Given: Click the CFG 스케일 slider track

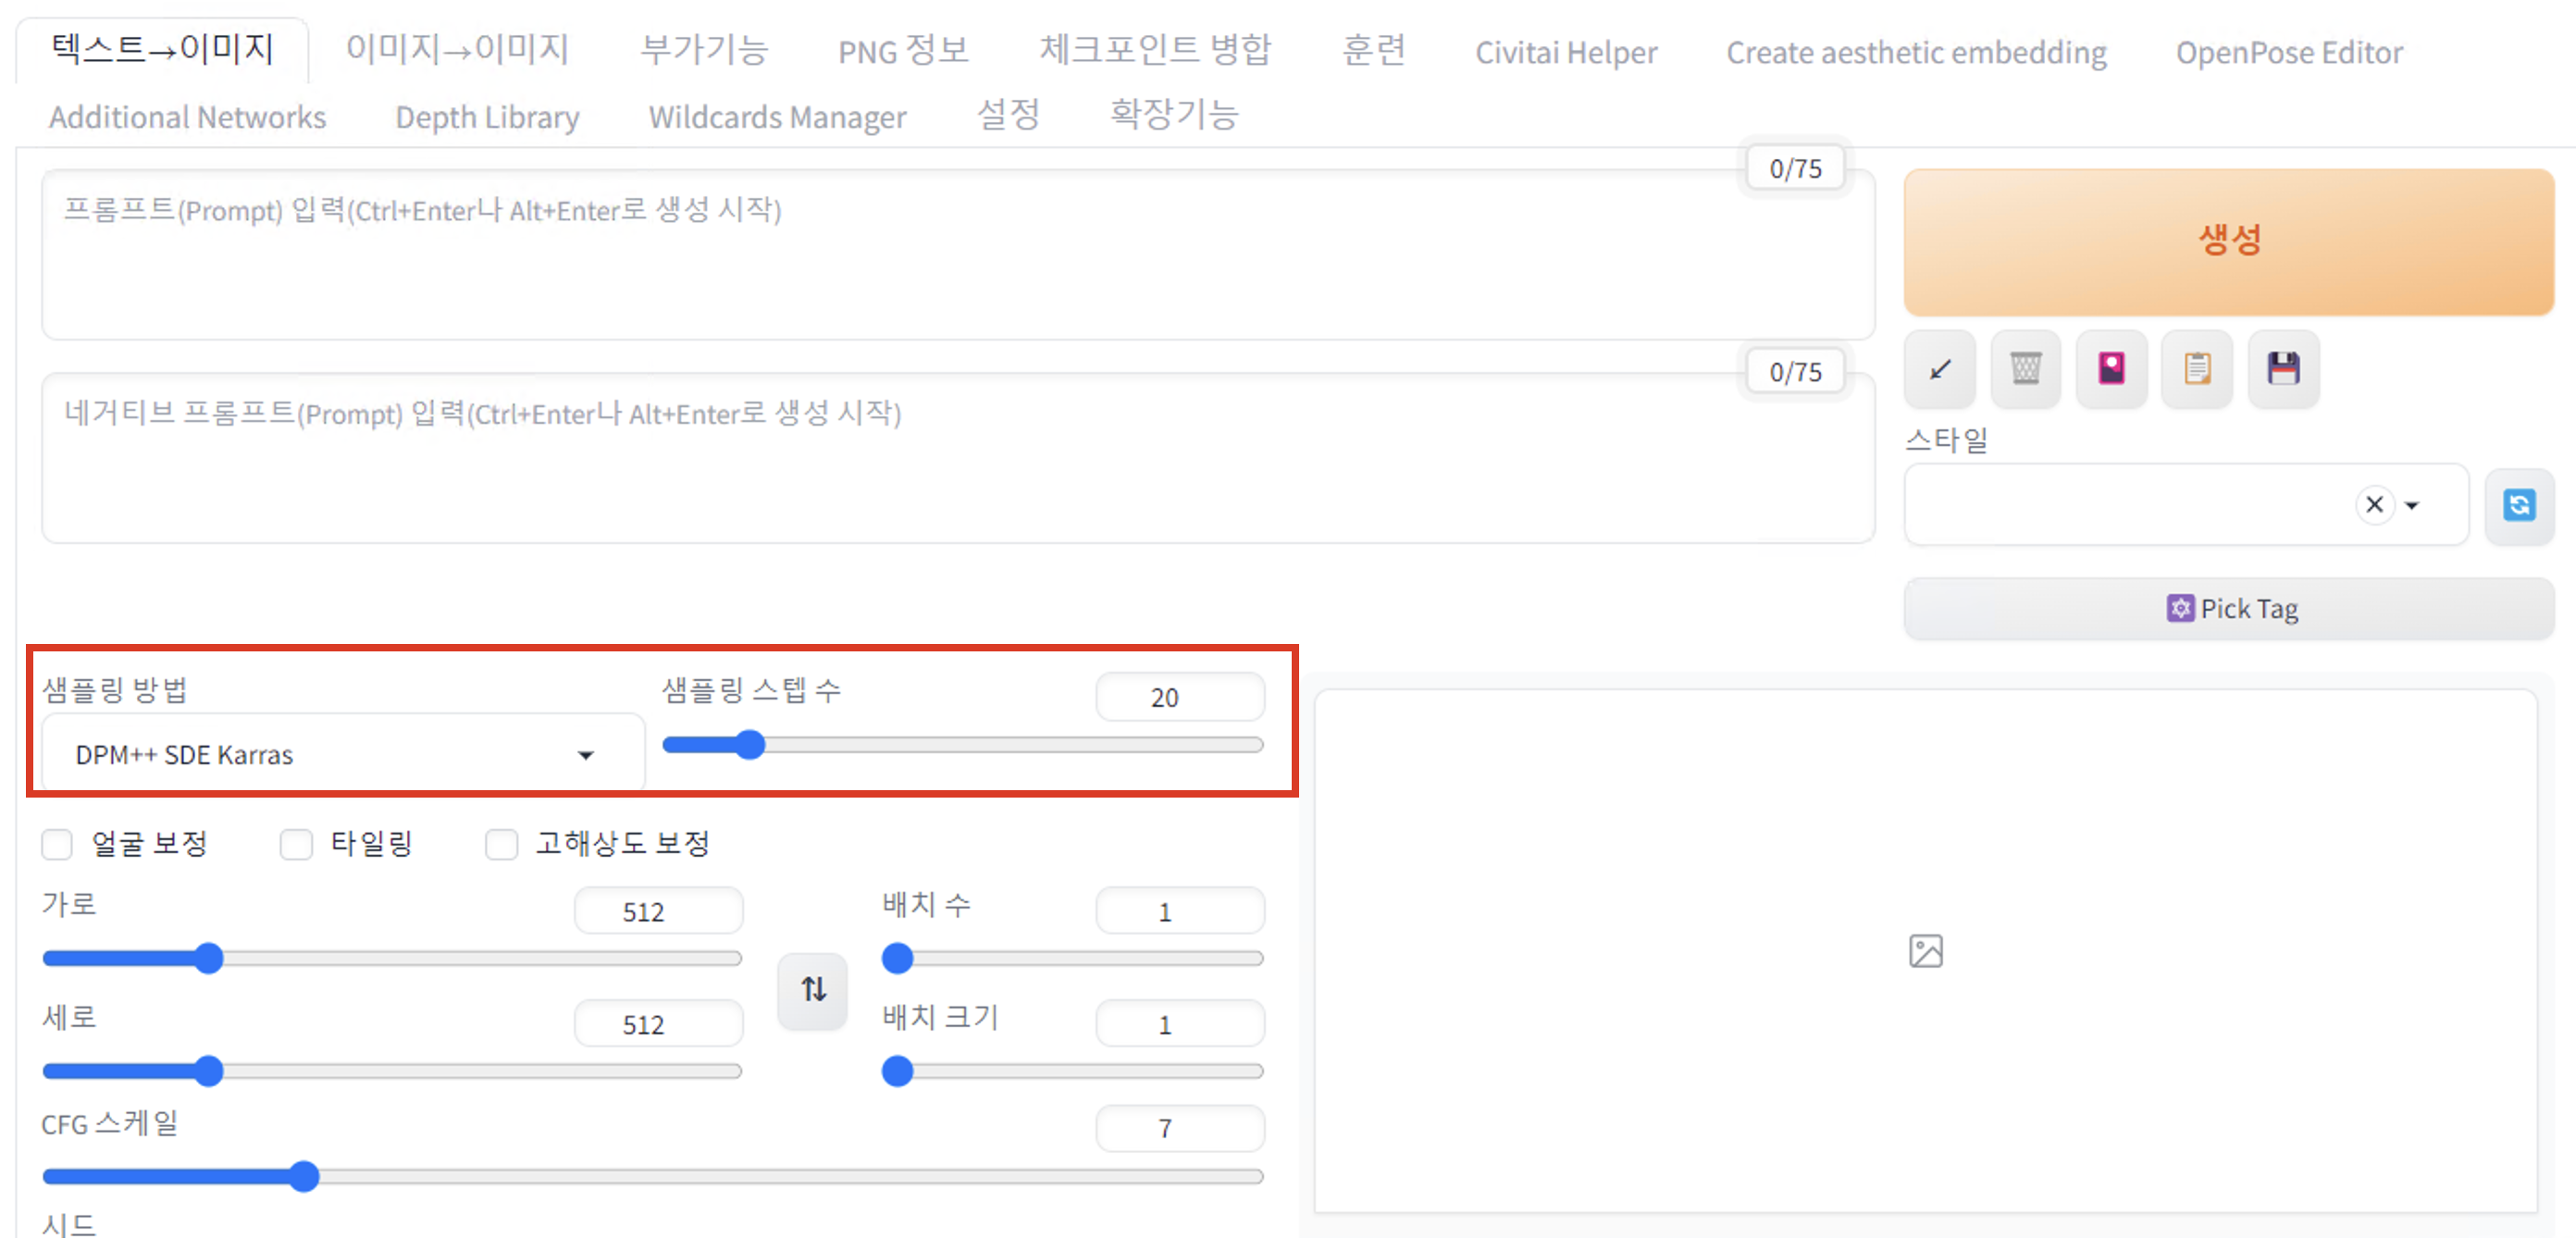Looking at the screenshot, I should 780,1177.
